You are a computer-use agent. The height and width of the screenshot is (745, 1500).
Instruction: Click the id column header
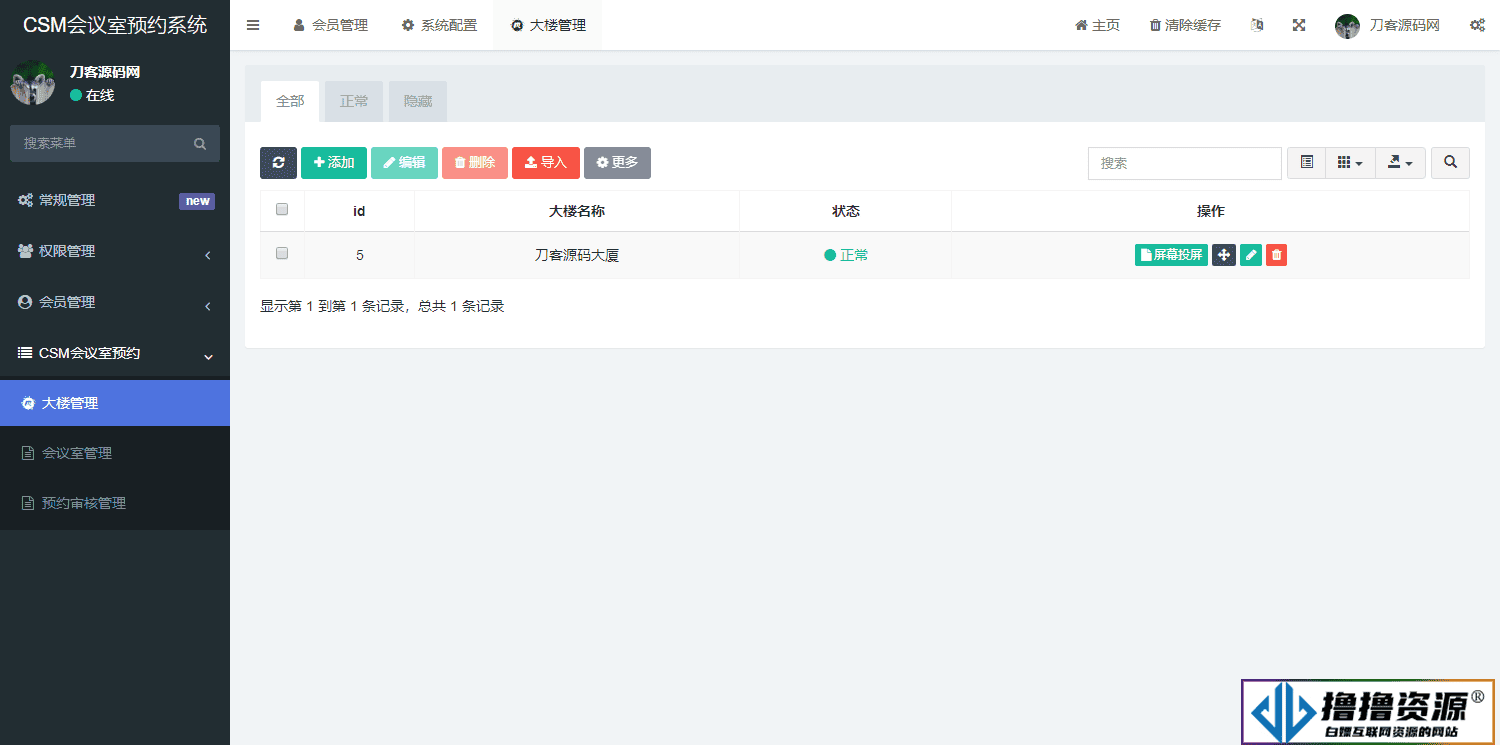[359, 211]
